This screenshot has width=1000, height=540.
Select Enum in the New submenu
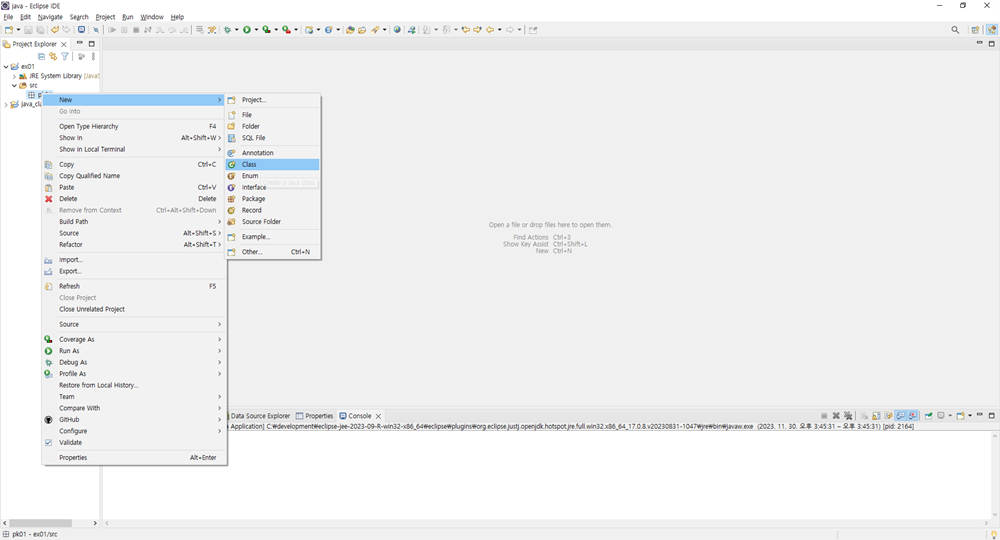pos(273,176)
